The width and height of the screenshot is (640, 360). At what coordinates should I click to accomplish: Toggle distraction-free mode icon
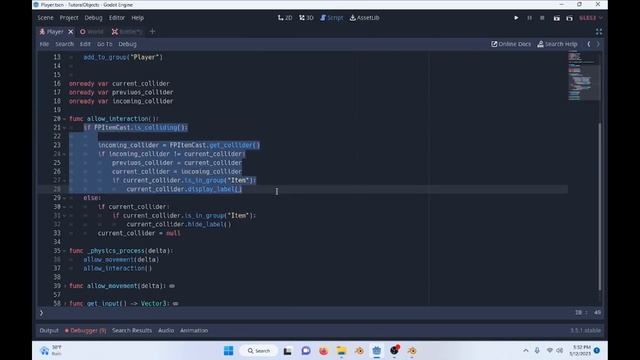pos(599,31)
